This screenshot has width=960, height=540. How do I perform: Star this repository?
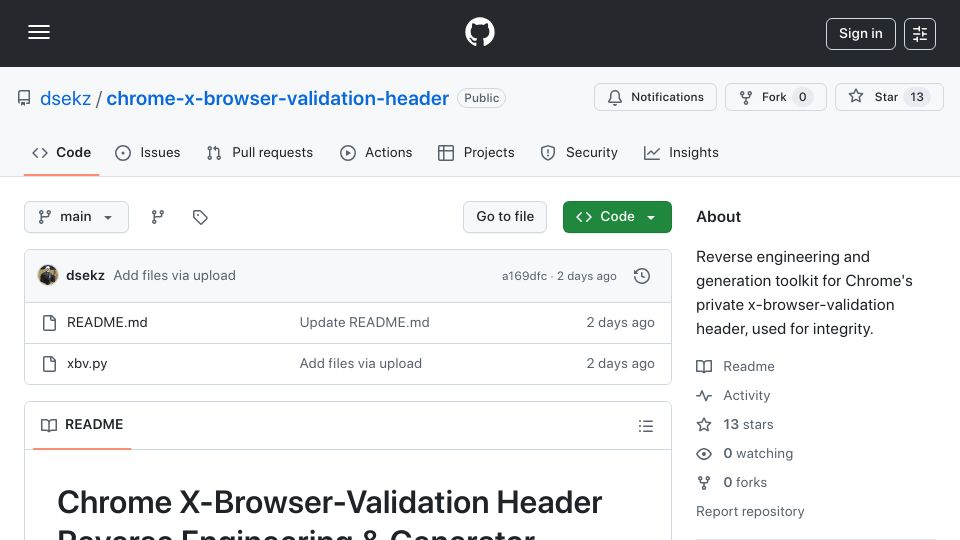pos(889,97)
